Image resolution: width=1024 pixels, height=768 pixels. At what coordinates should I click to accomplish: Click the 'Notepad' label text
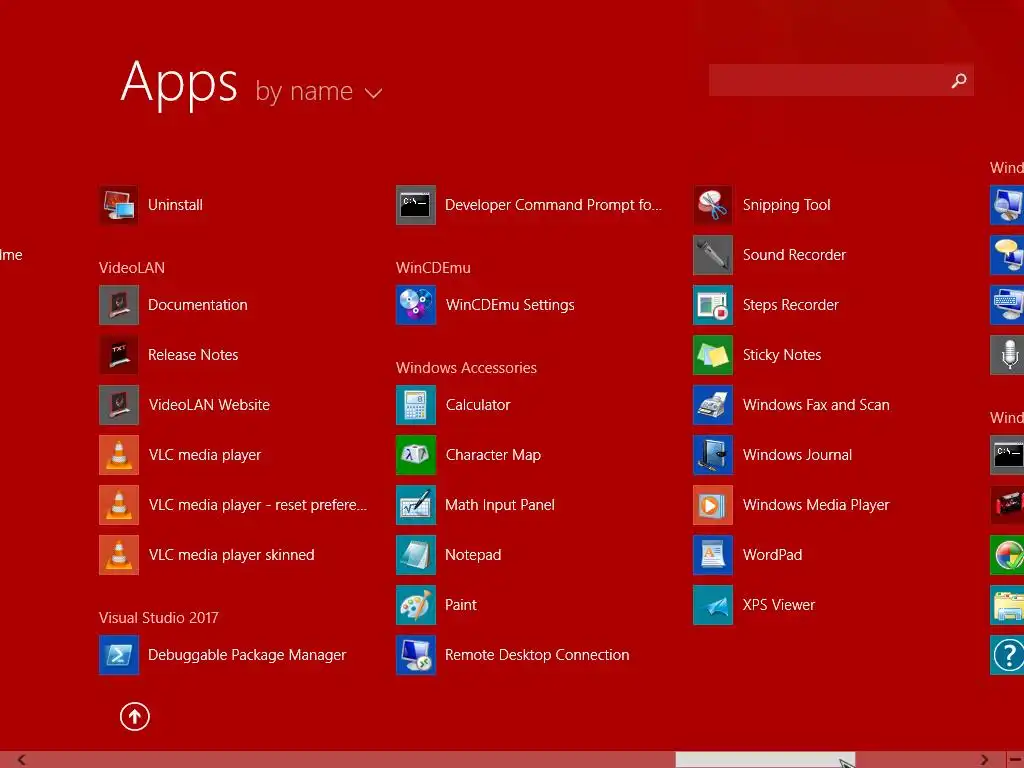click(473, 555)
